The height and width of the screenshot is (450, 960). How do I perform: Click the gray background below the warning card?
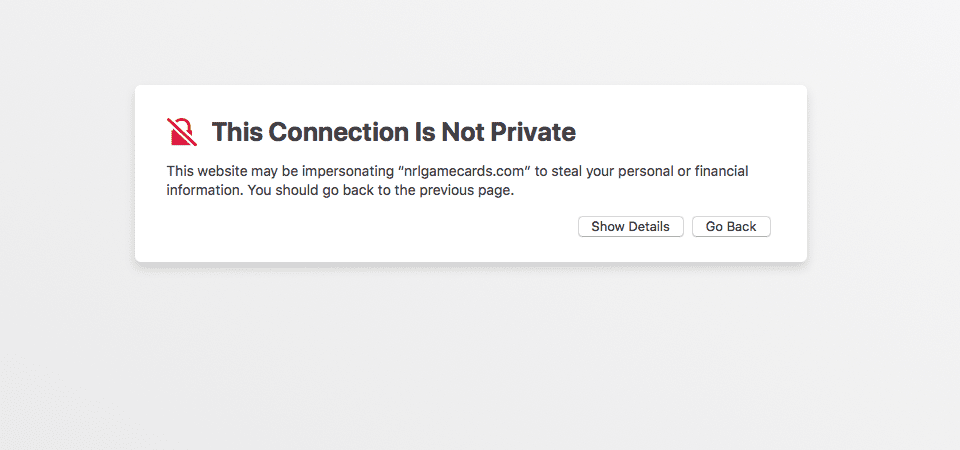tap(471, 355)
